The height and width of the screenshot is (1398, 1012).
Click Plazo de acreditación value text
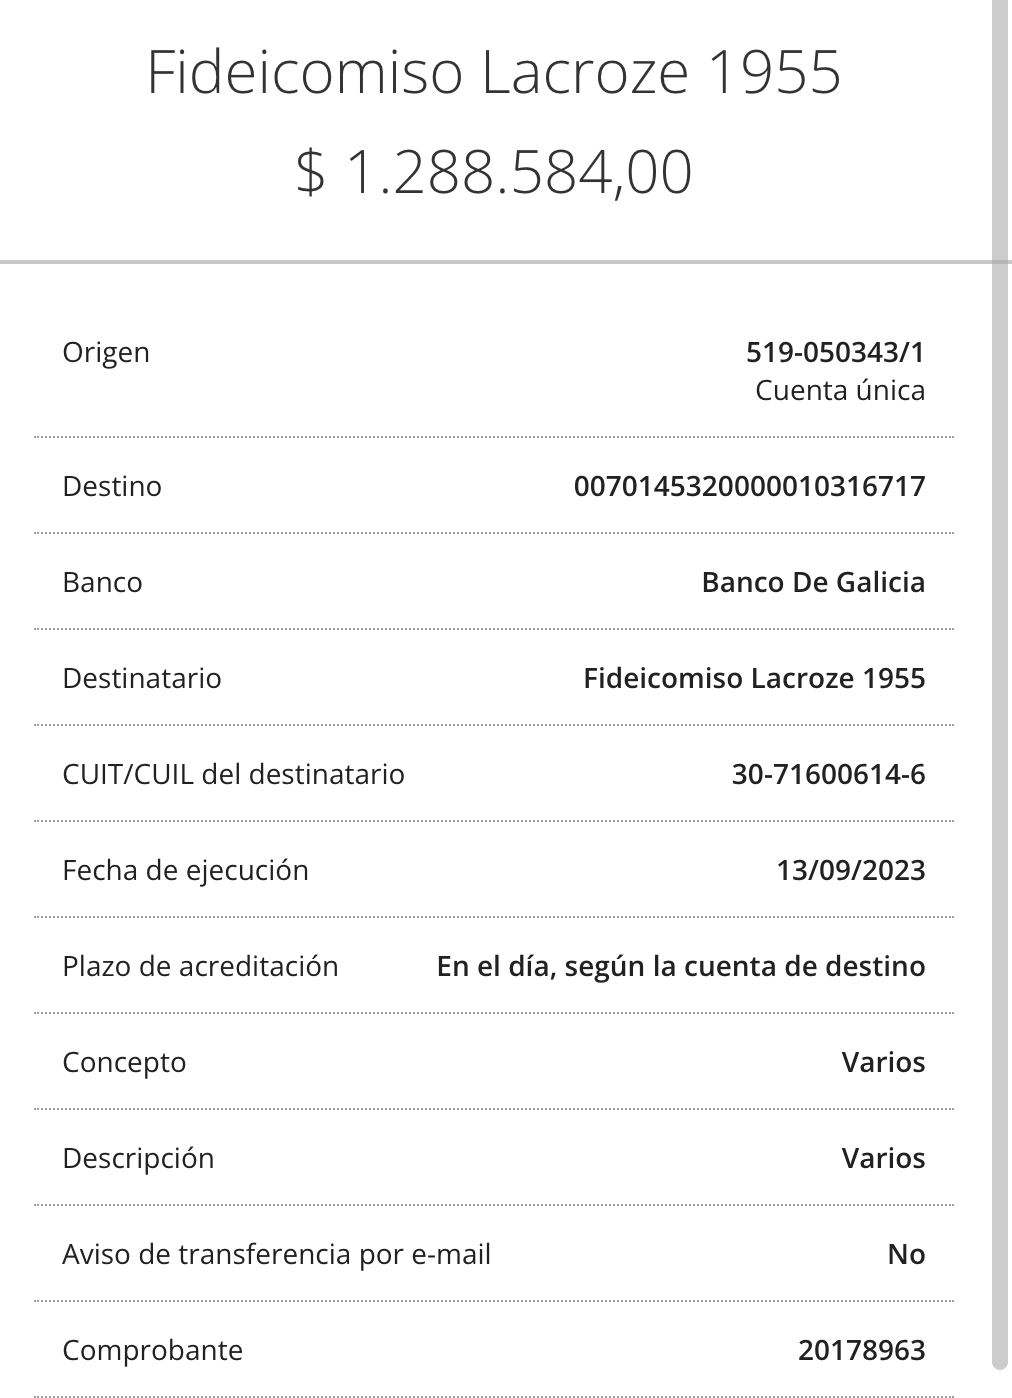[681, 966]
